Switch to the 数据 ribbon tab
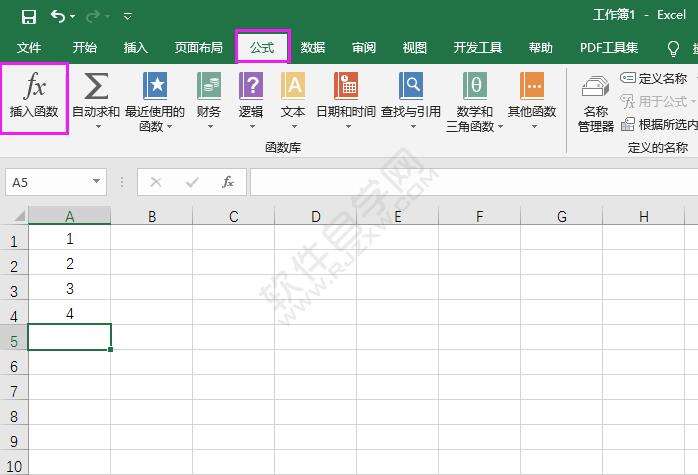This screenshot has width=698, height=475. (x=313, y=47)
